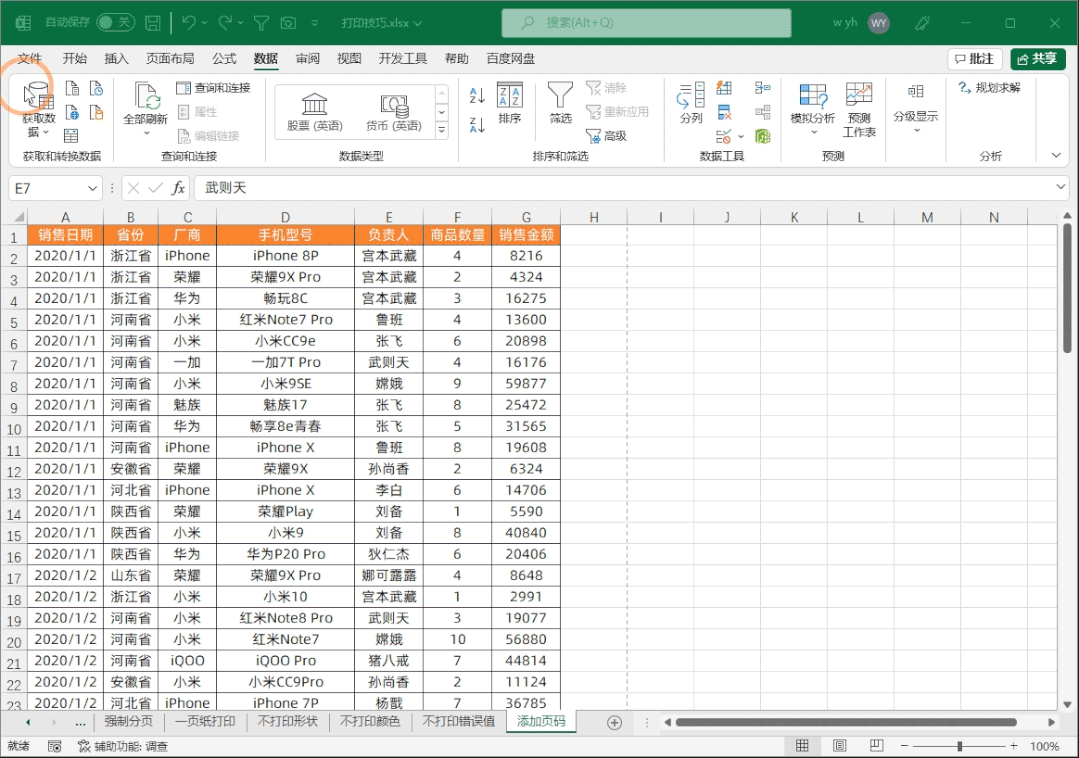This screenshot has width=1079, height=758.
Task: Click the zoom slider handle
Action: coord(959,746)
